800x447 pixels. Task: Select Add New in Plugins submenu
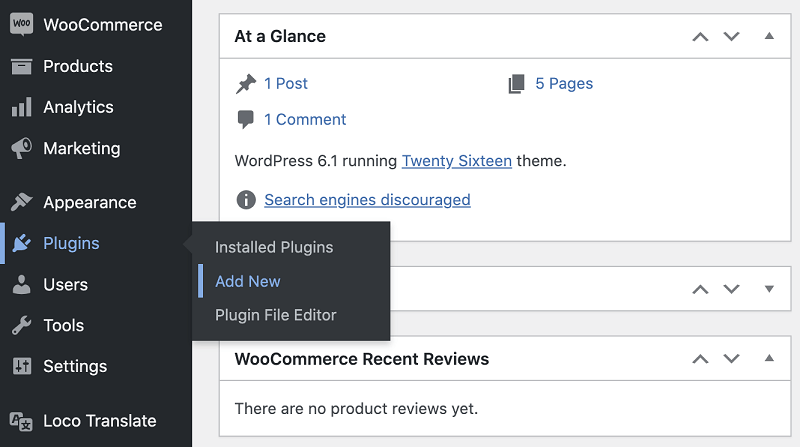[248, 281]
